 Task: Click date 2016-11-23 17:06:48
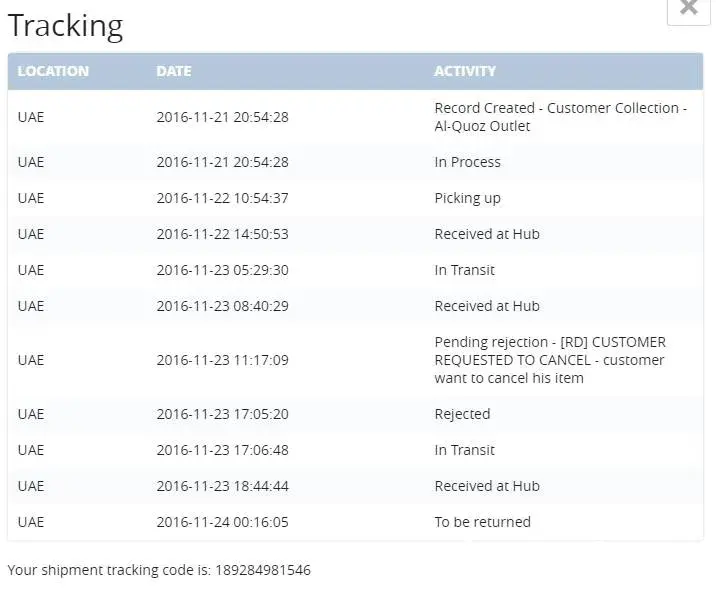point(222,450)
